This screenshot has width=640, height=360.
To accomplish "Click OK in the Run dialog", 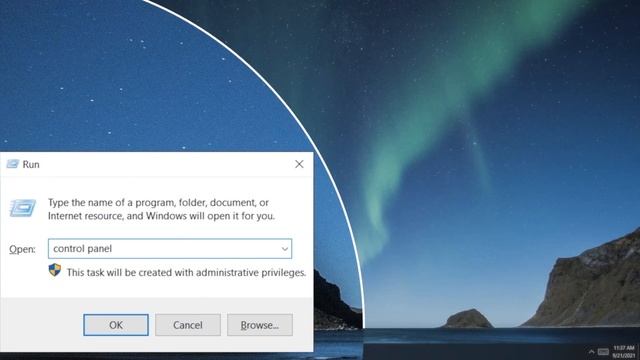I will click(x=116, y=325).
